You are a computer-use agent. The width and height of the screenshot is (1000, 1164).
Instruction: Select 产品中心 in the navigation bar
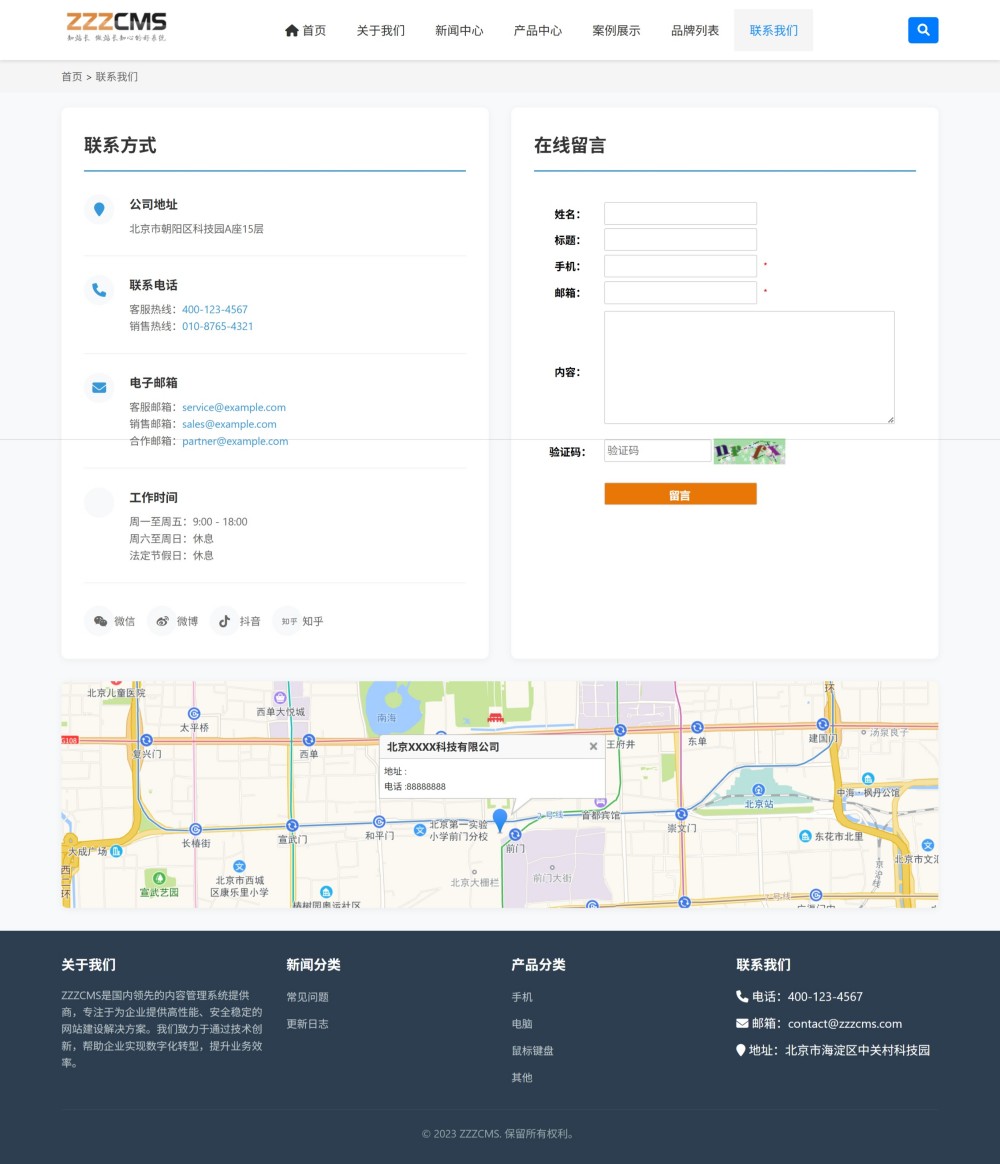538,30
